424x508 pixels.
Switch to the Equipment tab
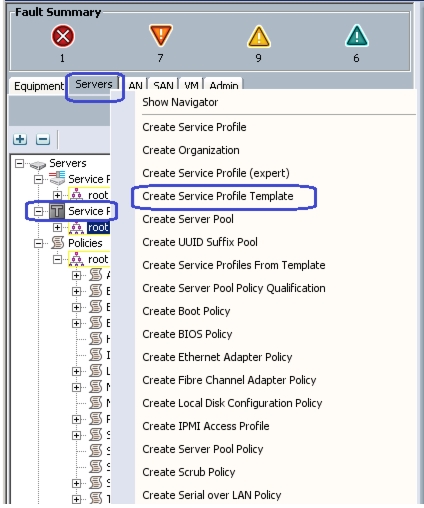tap(39, 86)
